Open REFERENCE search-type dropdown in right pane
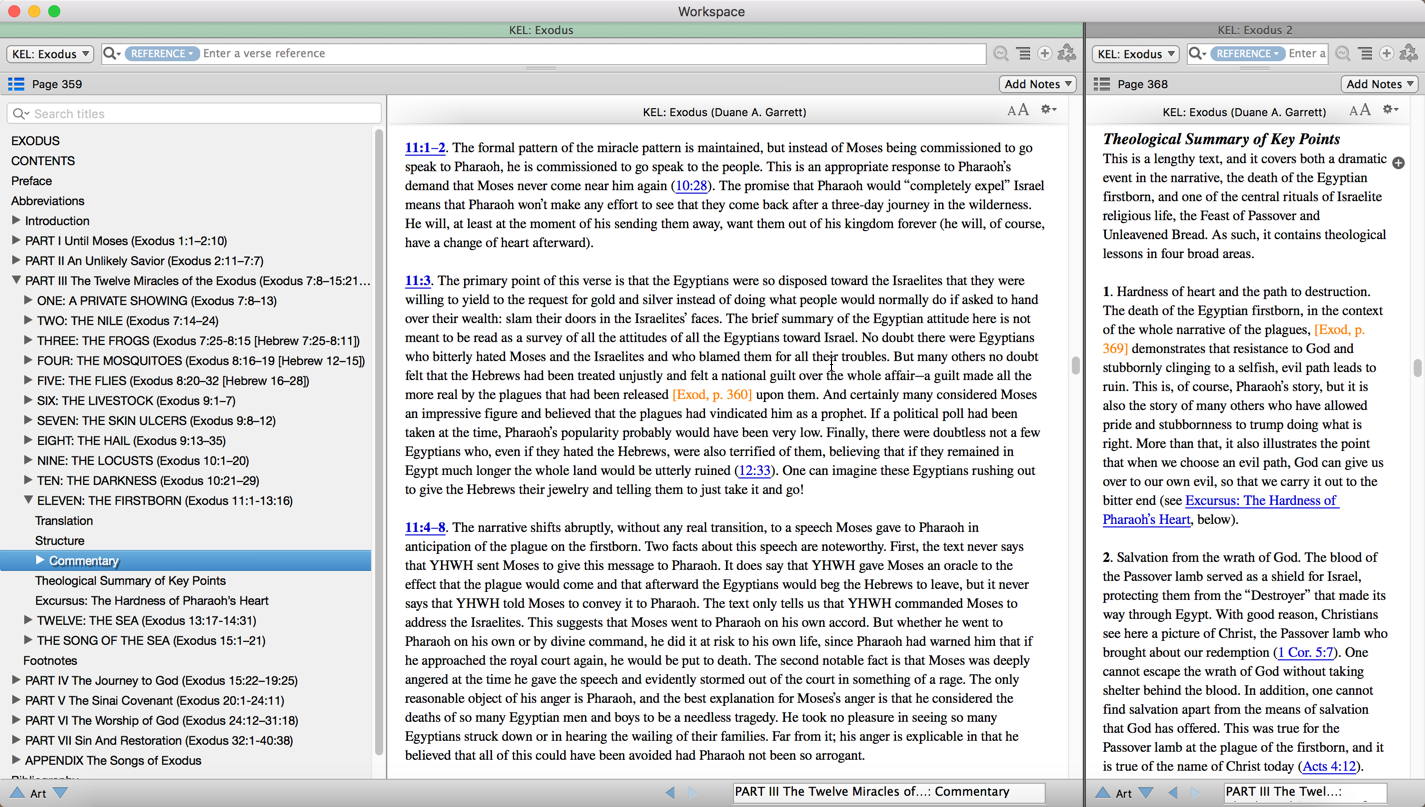The height and width of the screenshot is (807, 1425). (1247, 53)
